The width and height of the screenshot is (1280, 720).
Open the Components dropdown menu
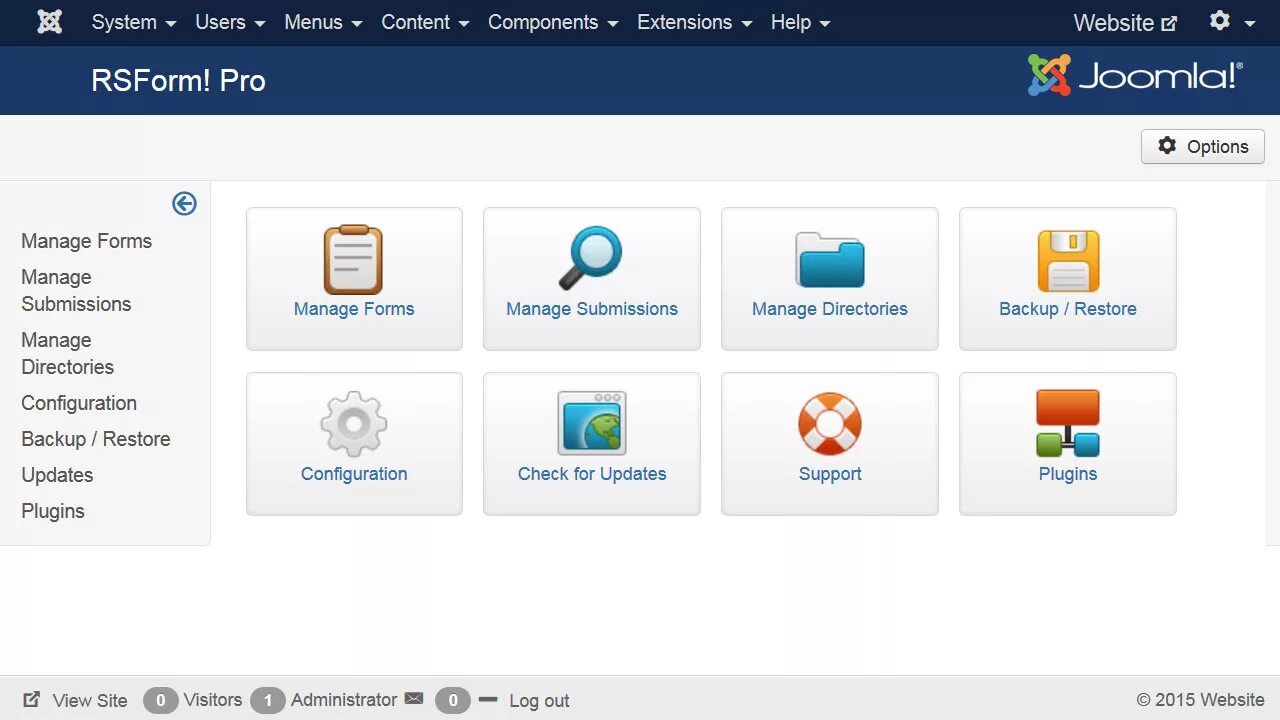pyautogui.click(x=553, y=22)
